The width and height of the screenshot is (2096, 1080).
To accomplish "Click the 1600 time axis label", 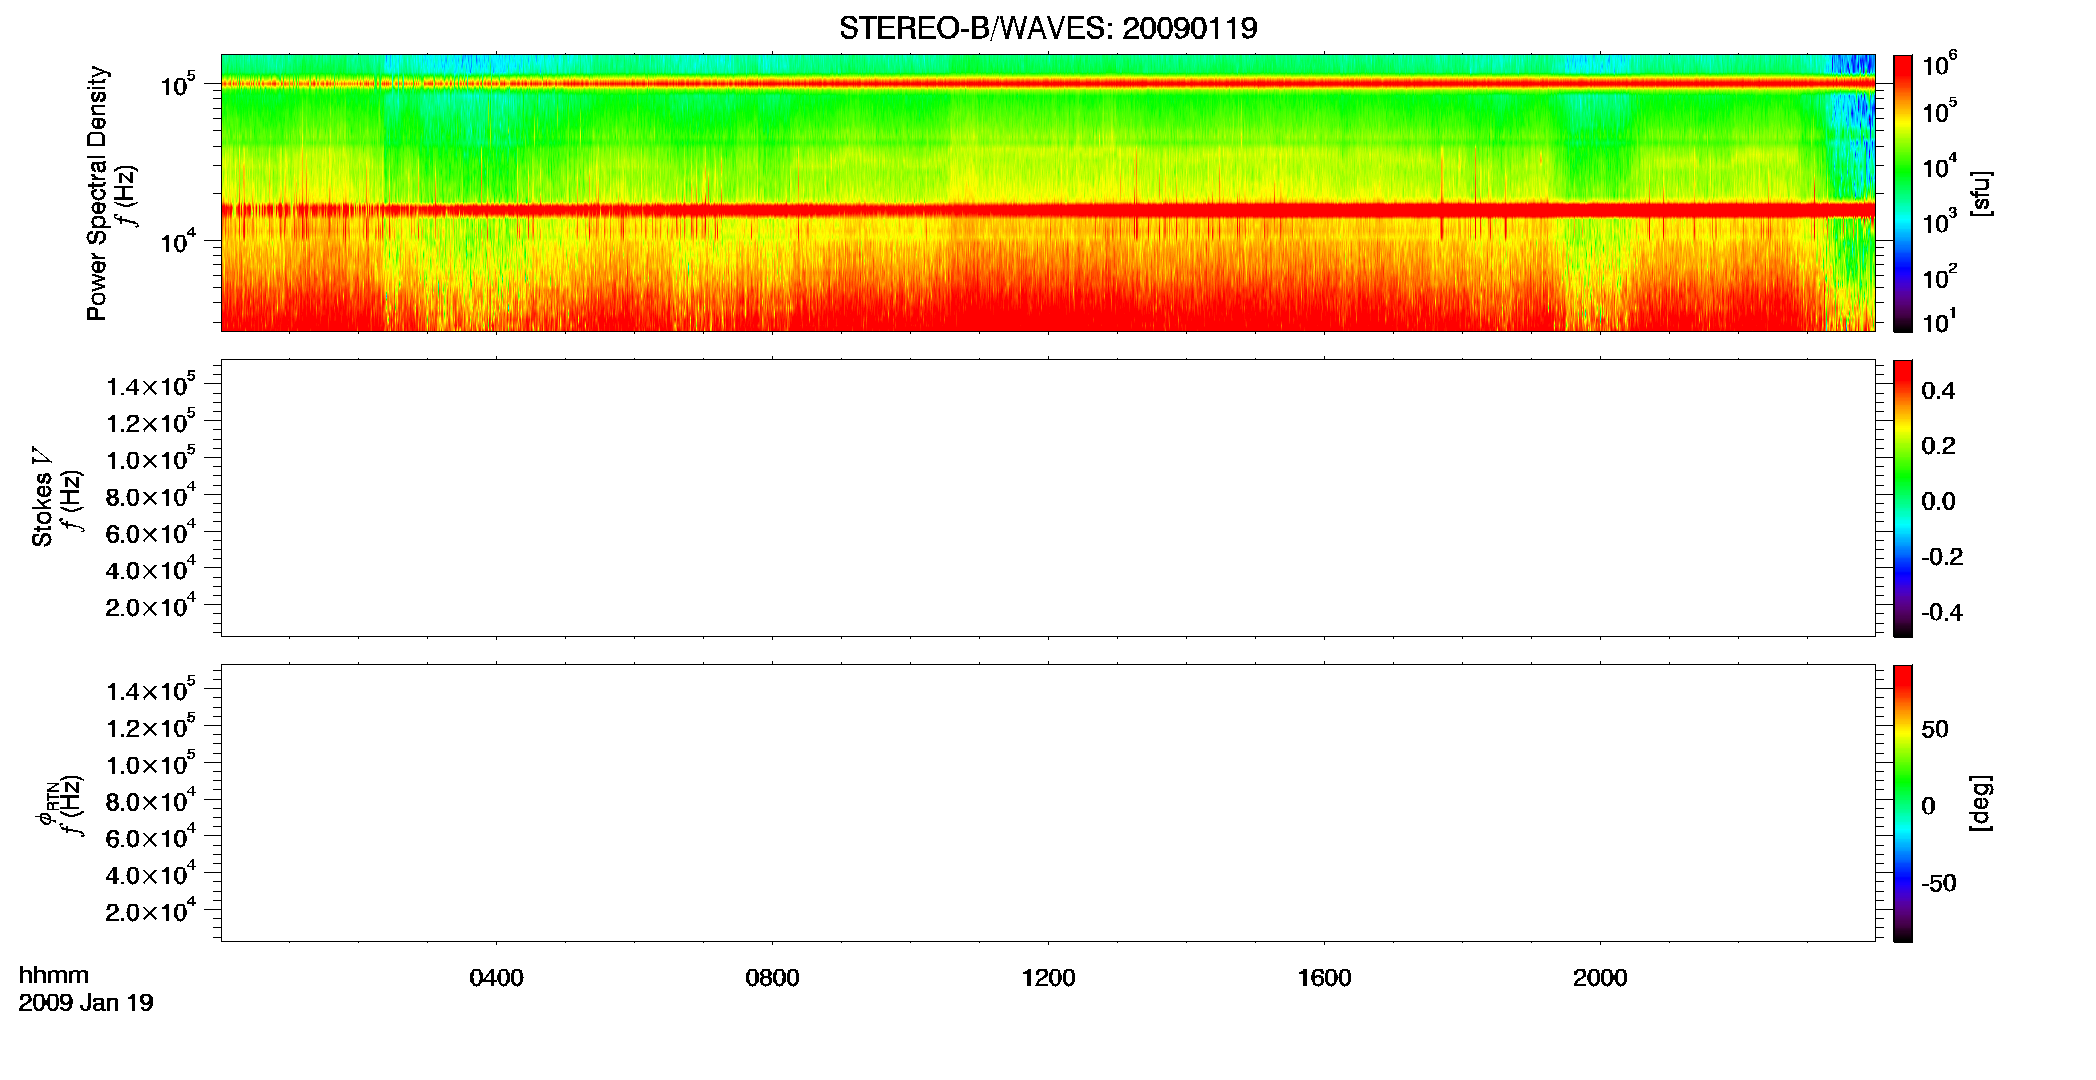I will tap(1324, 978).
